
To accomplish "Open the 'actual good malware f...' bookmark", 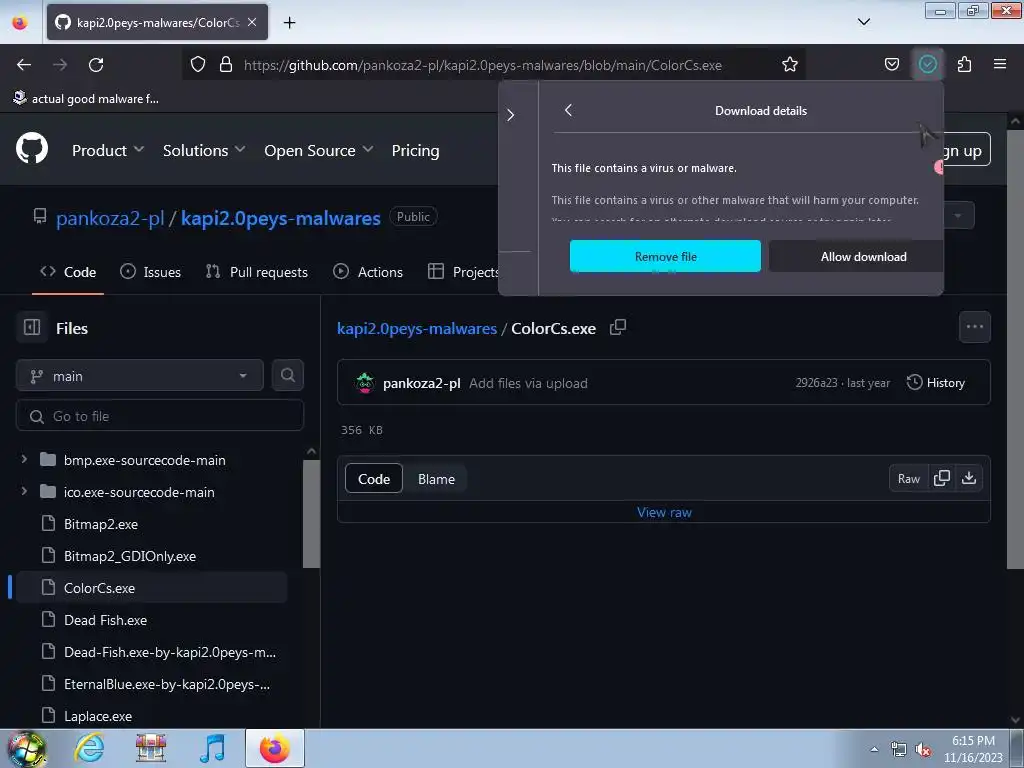I will [86, 99].
